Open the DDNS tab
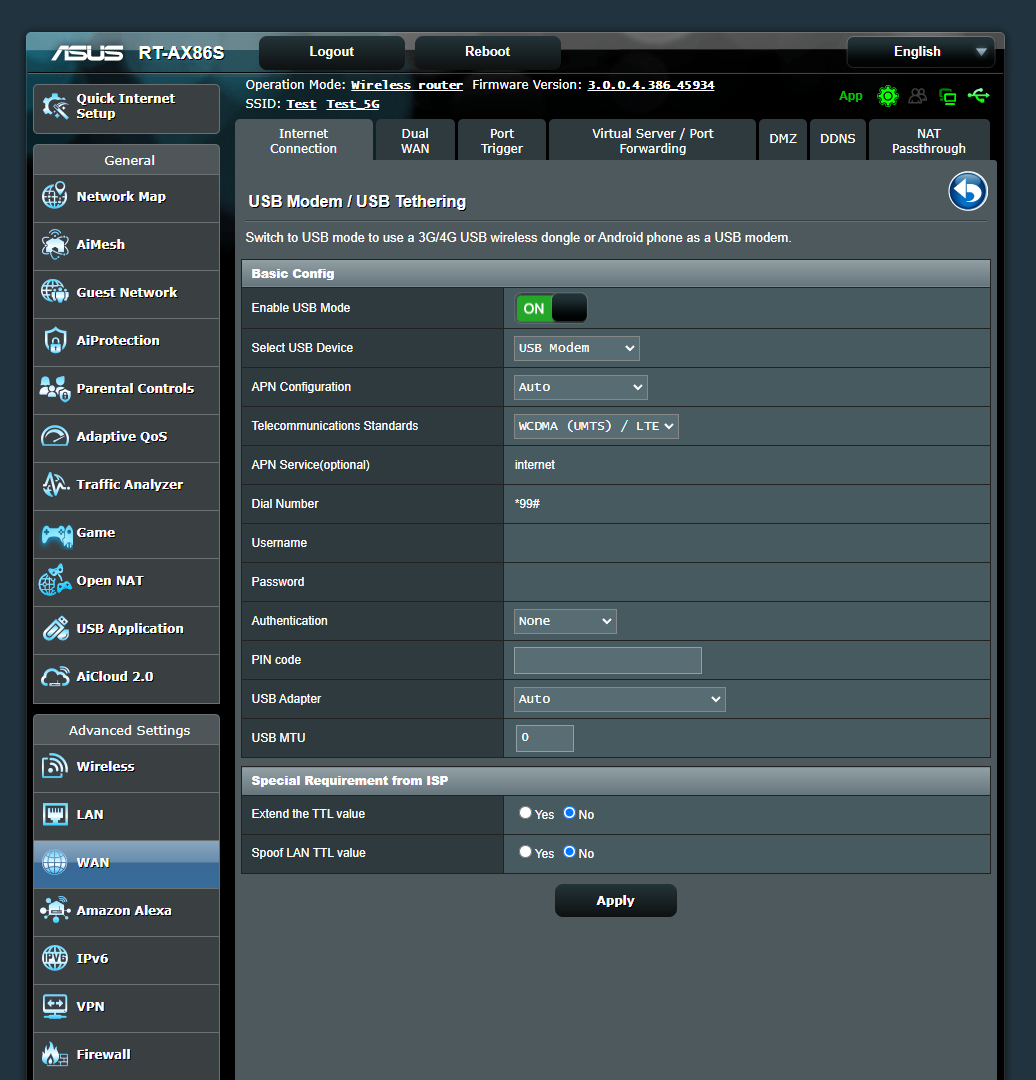The height and width of the screenshot is (1080, 1036). (x=837, y=139)
